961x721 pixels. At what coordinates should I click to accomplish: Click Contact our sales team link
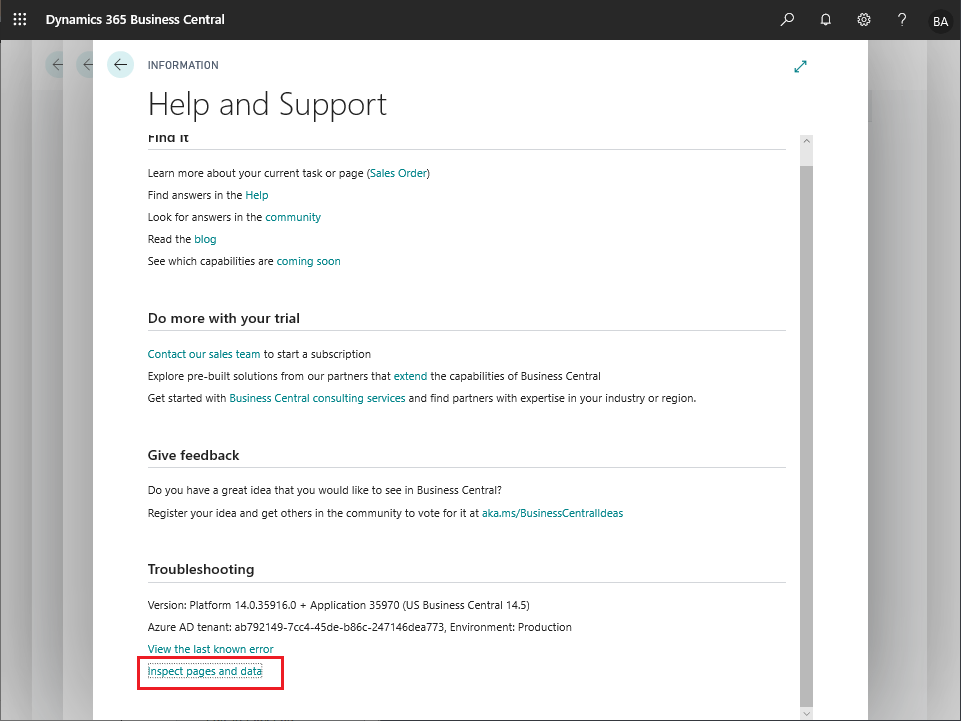[x=204, y=354]
